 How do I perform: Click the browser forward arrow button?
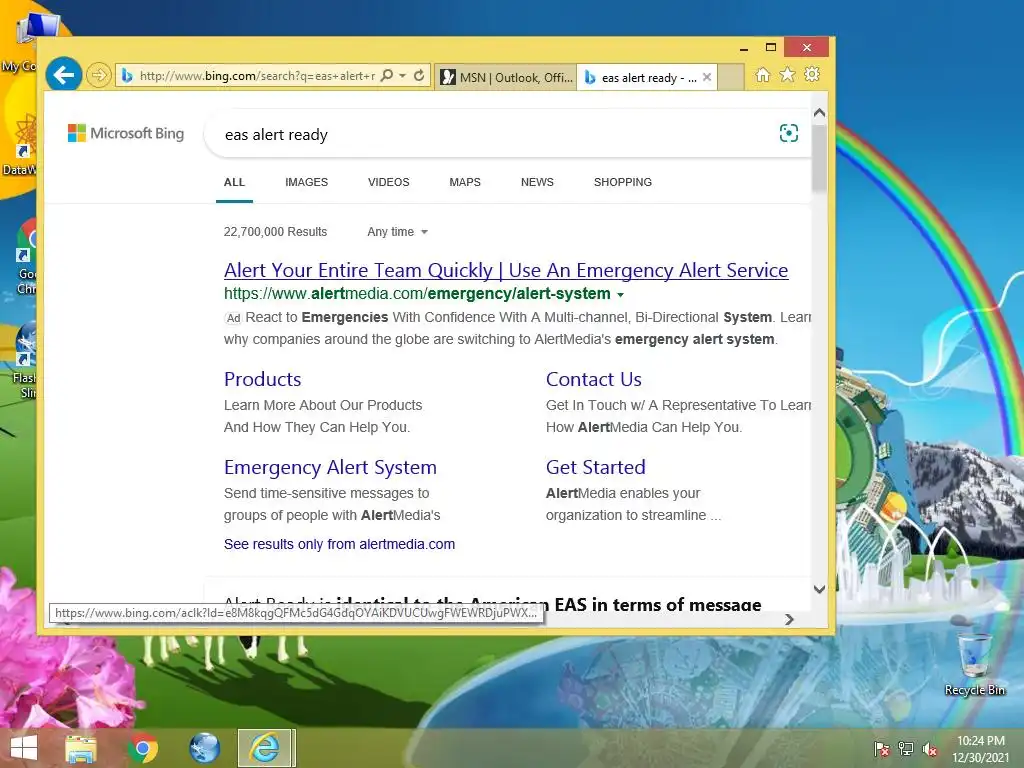click(99, 76)
